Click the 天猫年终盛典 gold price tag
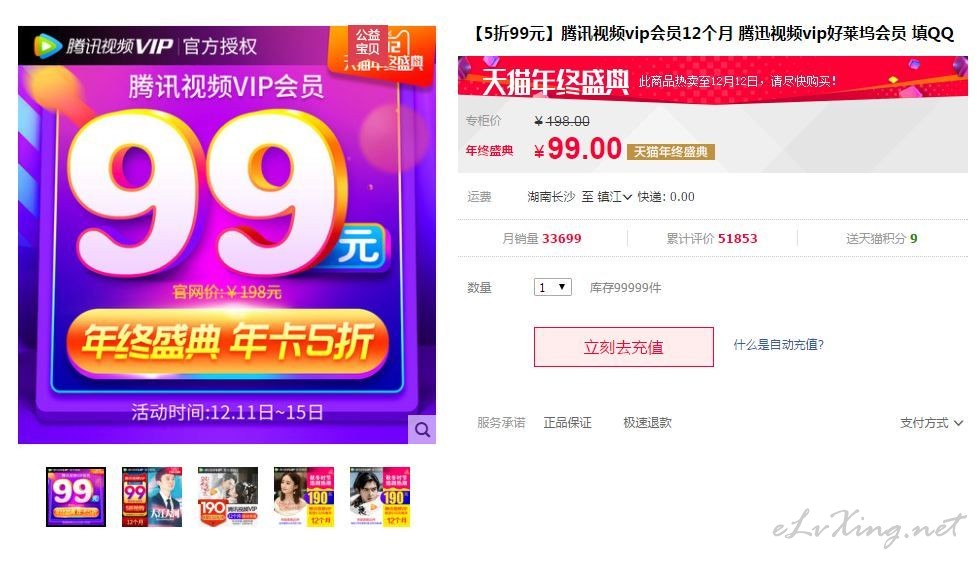The width and height of the screenshot is (977, 561). point(671,151)
